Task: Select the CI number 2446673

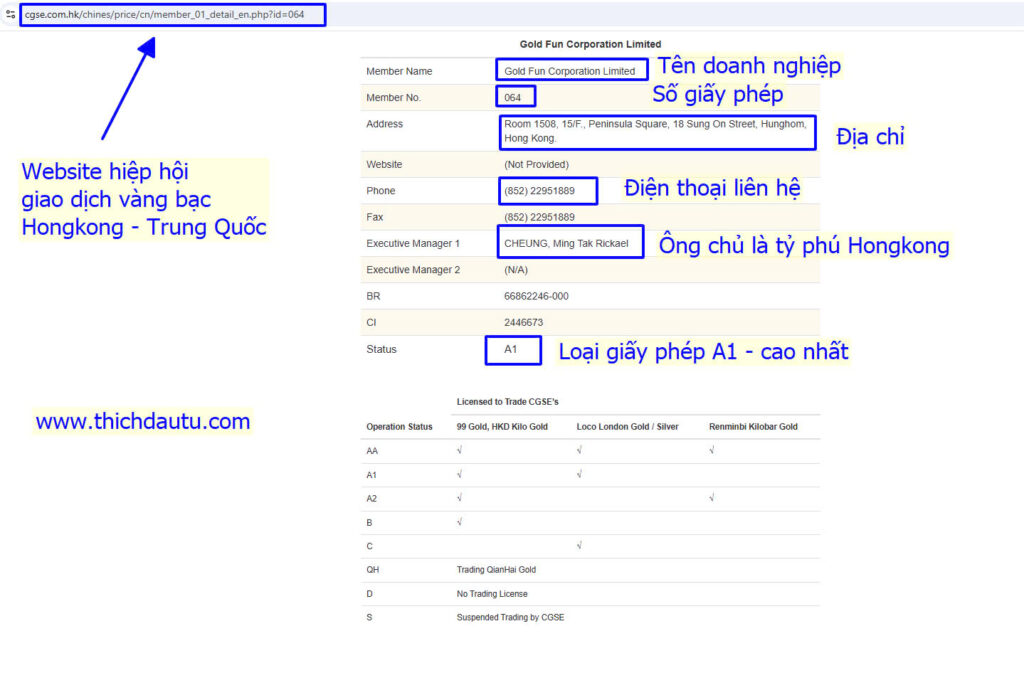Action: point(523,323)
